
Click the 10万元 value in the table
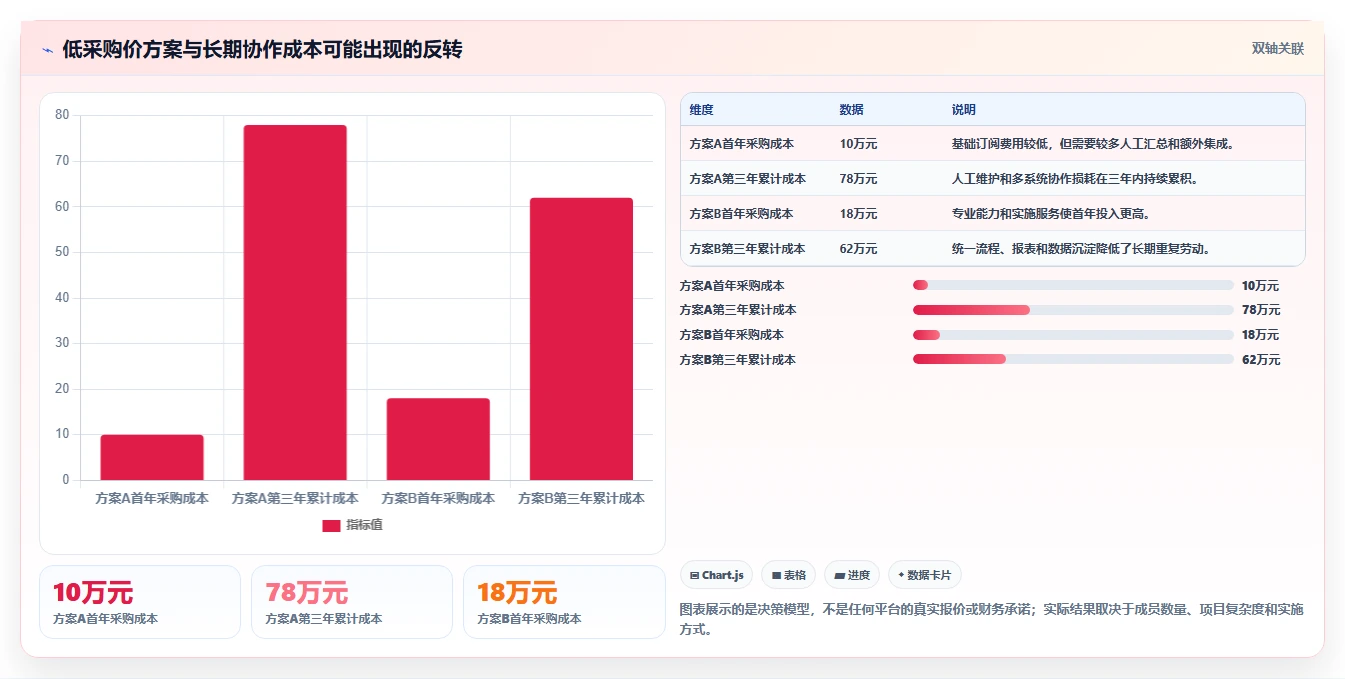pyautogui.click(x=859, y=144)
